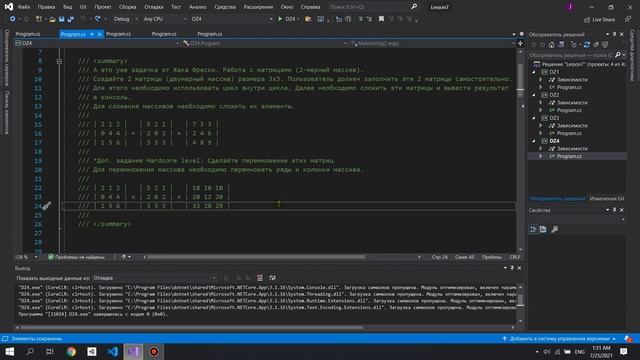
Task: Collapse the DZ1 project node
Action: tap(534, 72)
